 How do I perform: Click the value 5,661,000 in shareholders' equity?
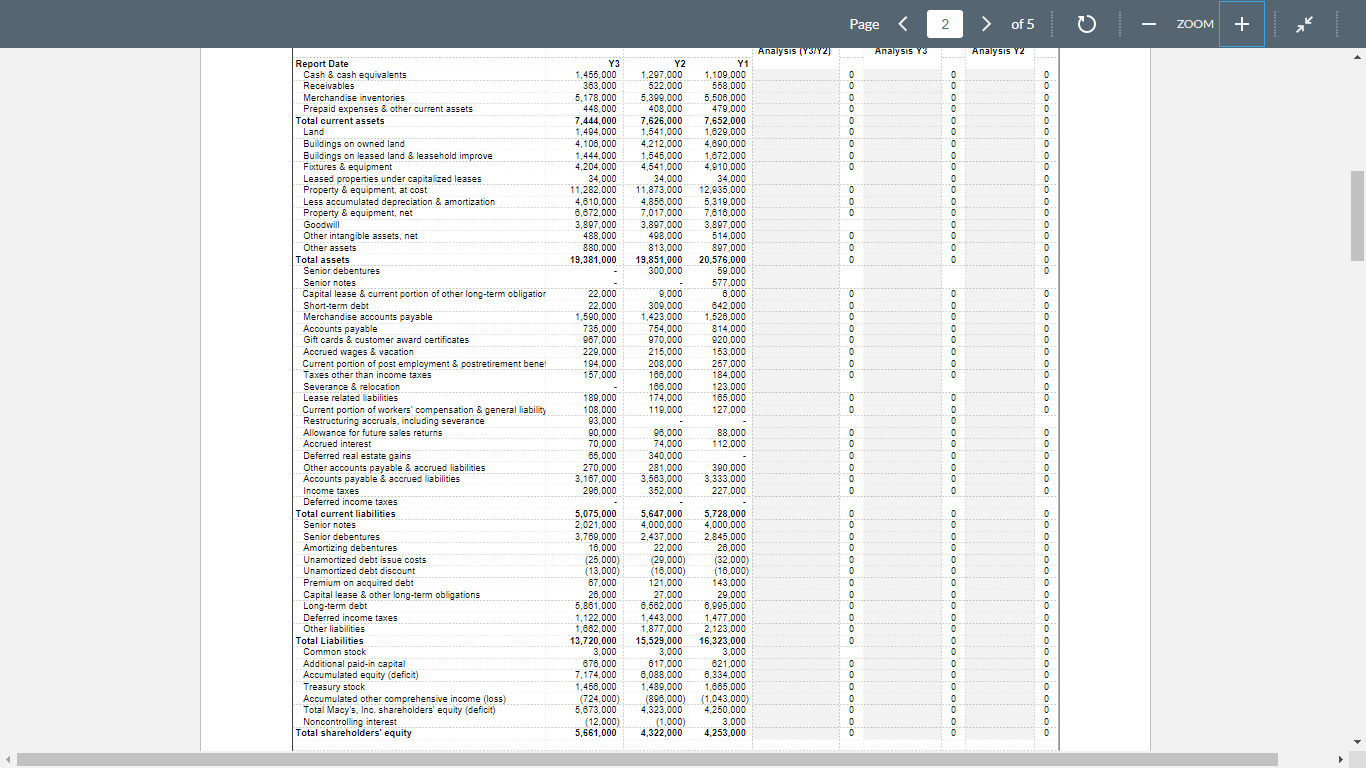596,733
